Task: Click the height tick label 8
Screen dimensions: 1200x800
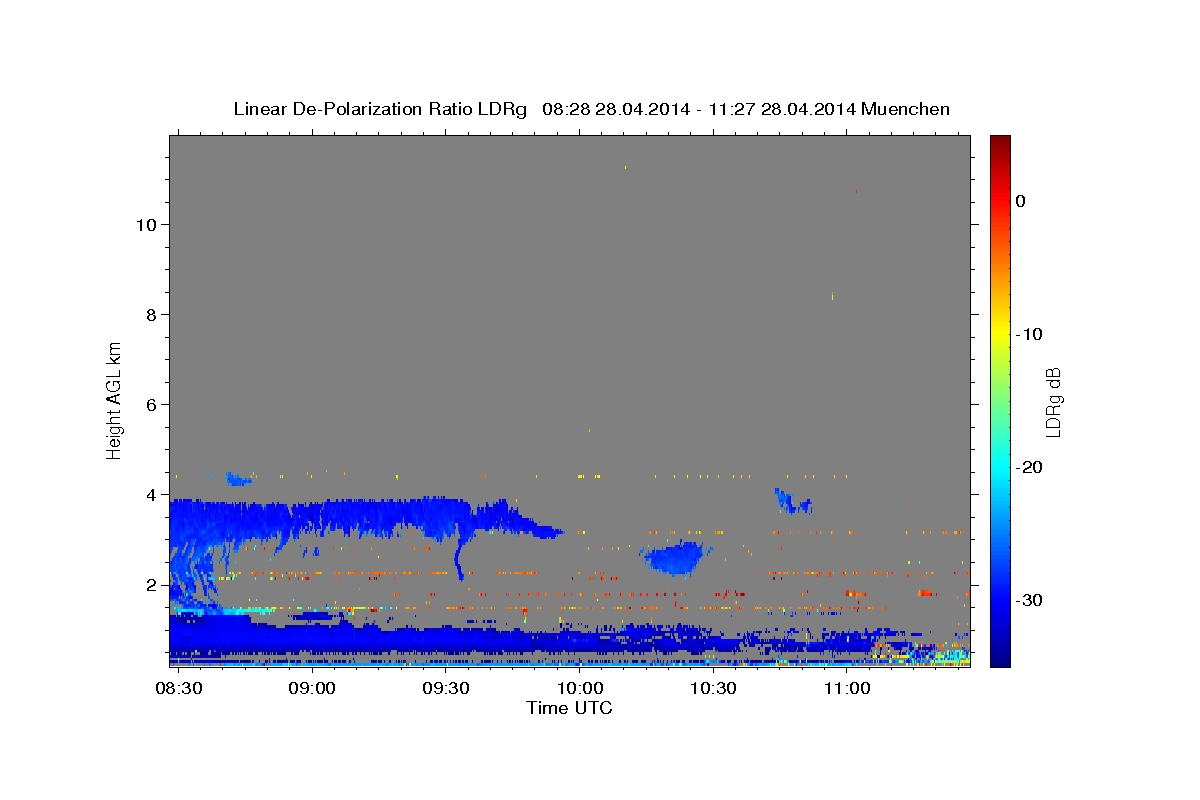Action: click(151, 314)
